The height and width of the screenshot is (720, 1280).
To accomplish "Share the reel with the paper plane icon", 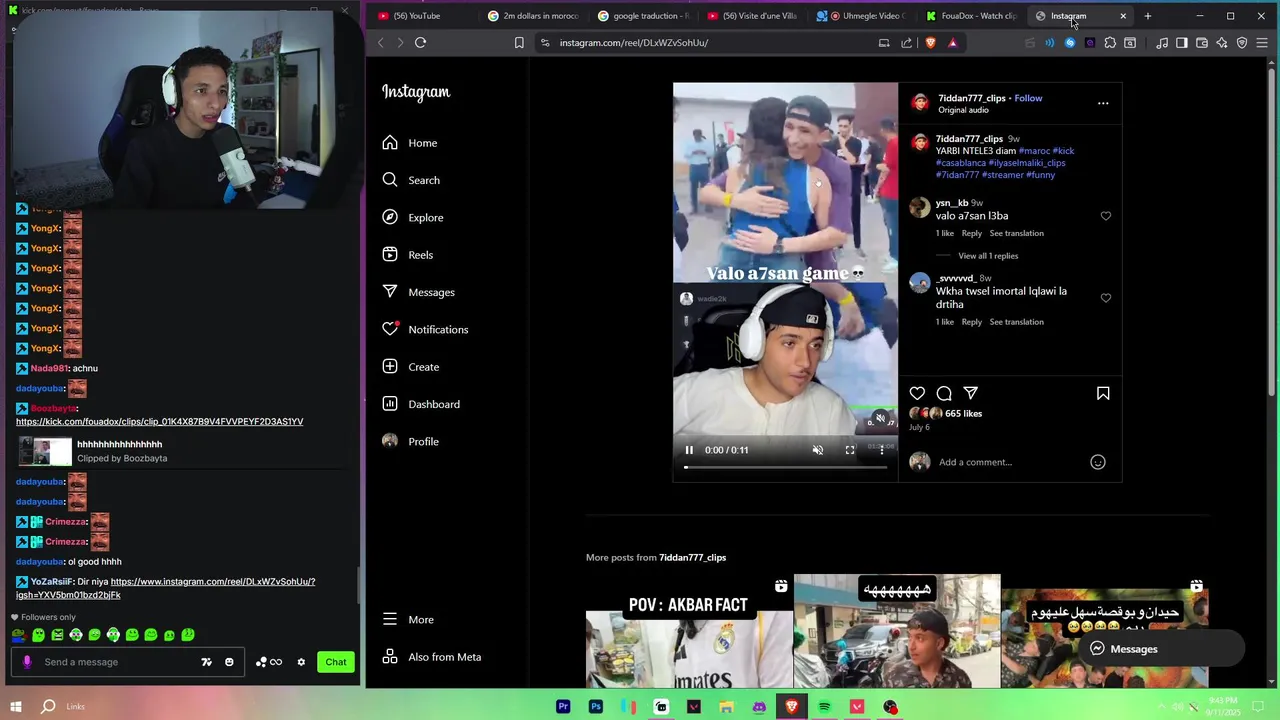I will 970,394.
